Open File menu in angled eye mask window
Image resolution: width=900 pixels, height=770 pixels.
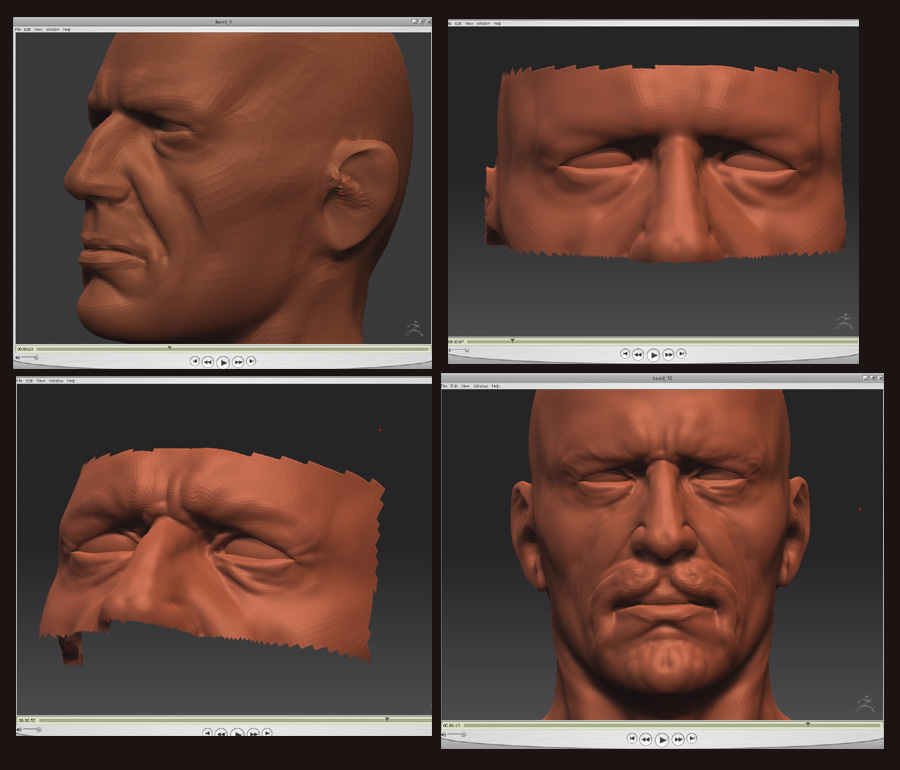20,380
